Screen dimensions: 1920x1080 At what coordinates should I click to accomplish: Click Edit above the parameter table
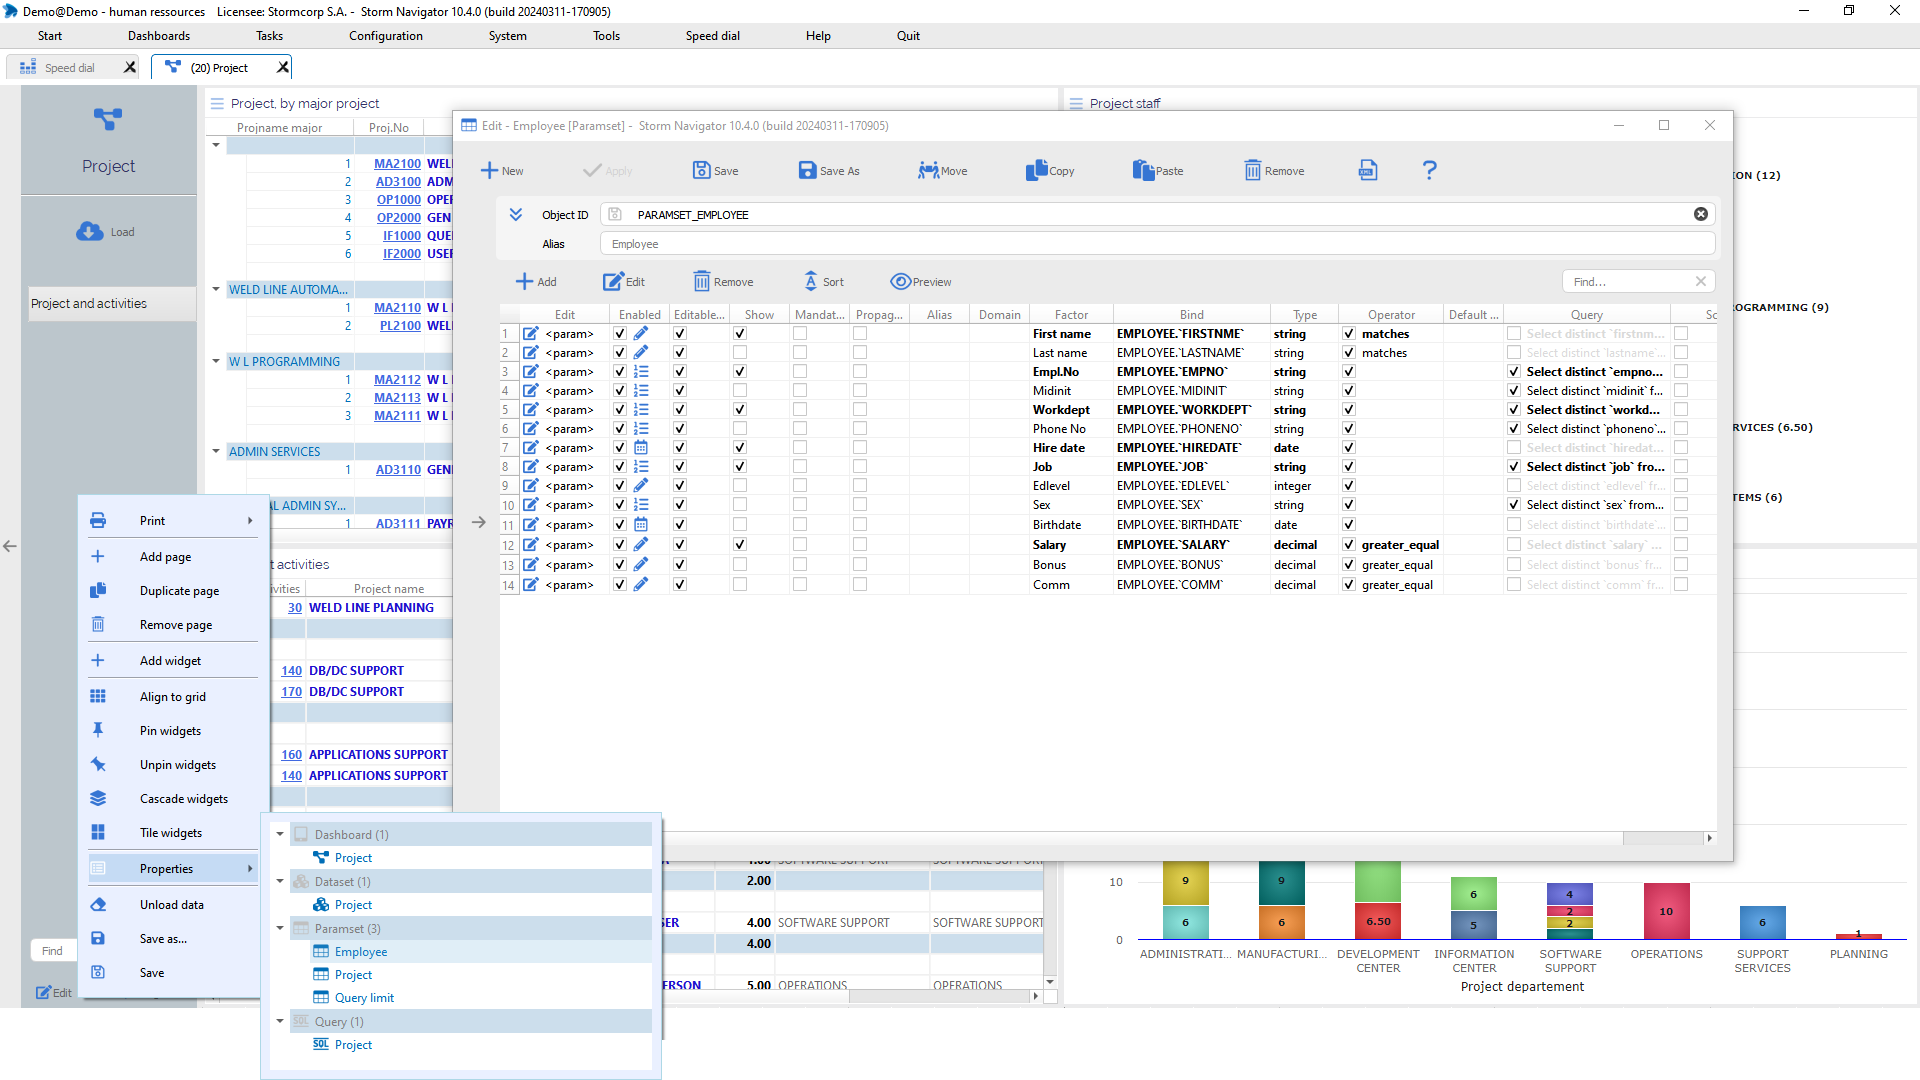pos(624,282)
